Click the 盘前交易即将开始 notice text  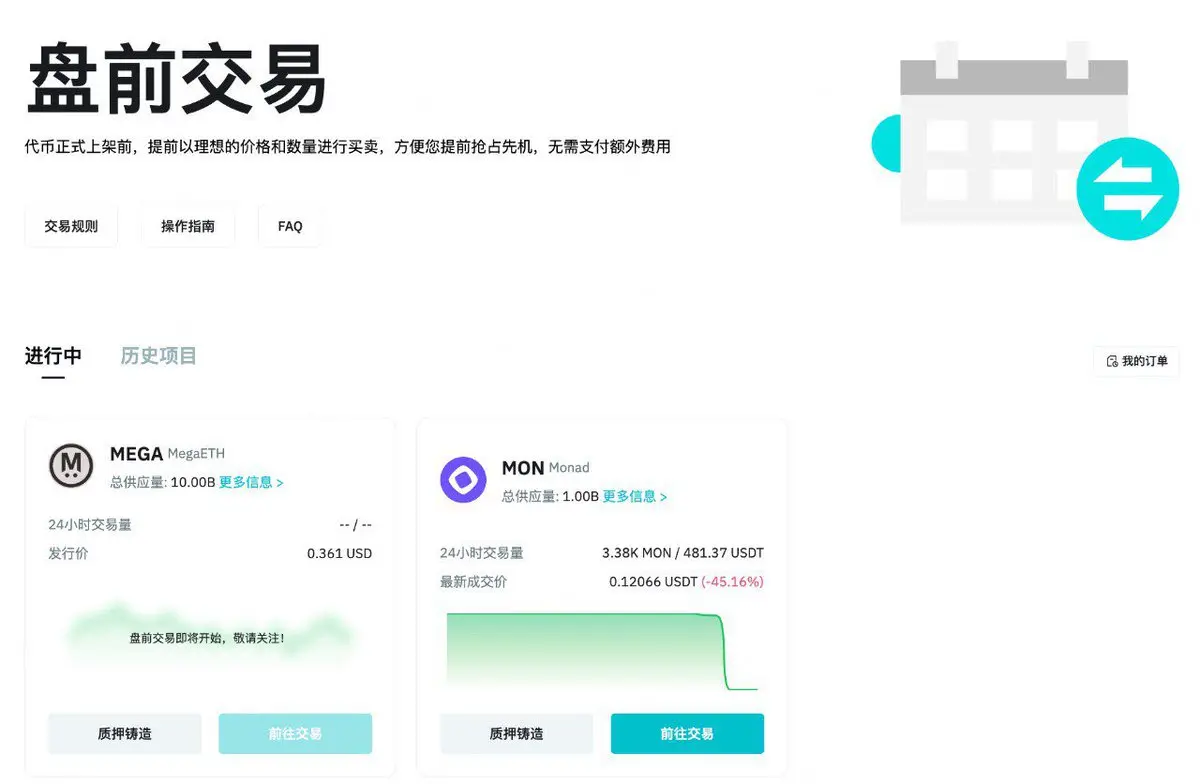(x=207, y=637)
